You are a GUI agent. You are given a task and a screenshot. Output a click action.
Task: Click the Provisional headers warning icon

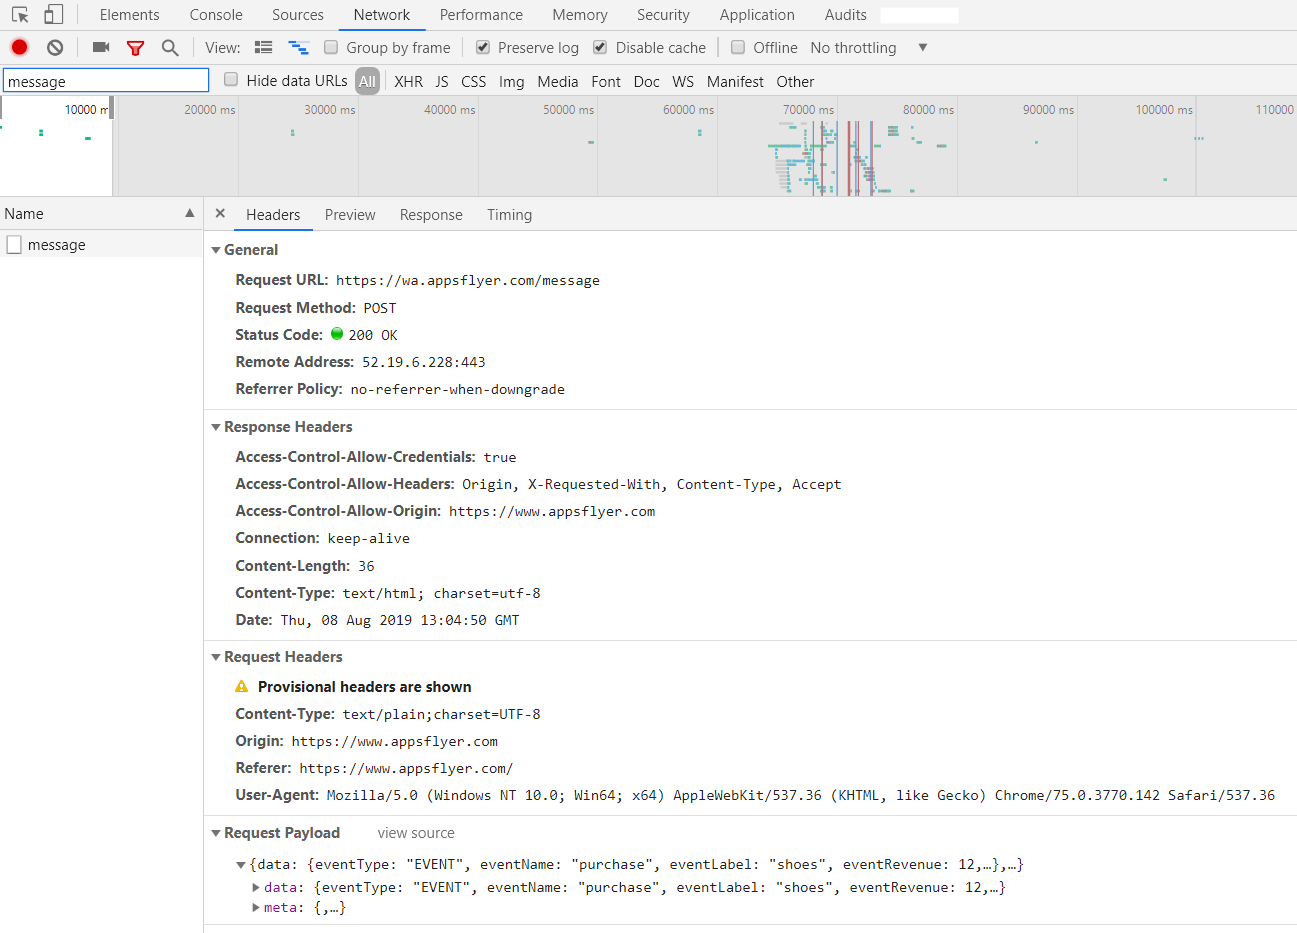242,687
